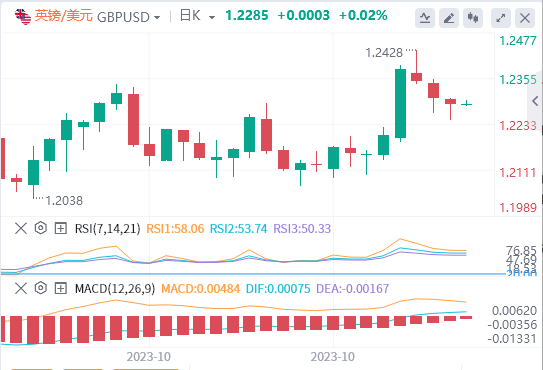Click the change value +0.0003
543x370 pixels.
304,16
